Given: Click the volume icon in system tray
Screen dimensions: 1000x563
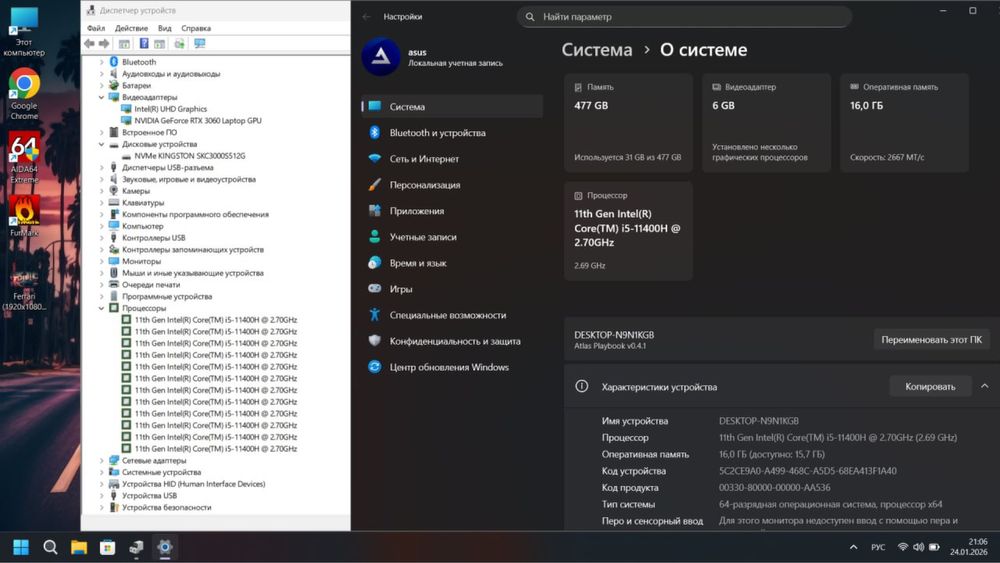Looking at the screenshot, I should click(x=918, y=547).
